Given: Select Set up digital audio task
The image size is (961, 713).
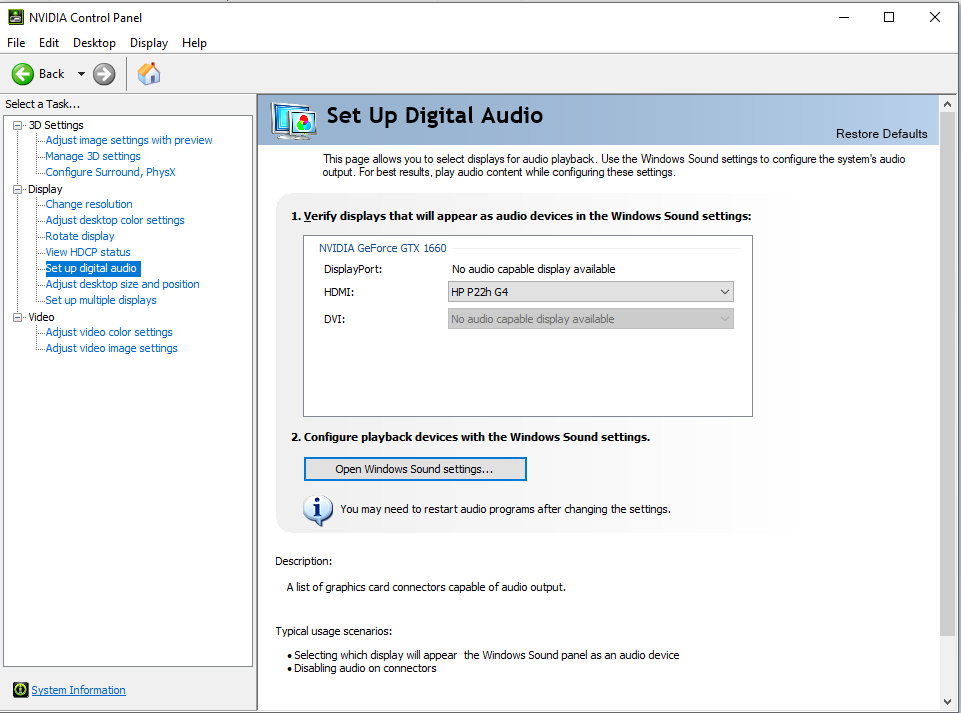Looking at the screenshot, I should (x=93, y=268).
